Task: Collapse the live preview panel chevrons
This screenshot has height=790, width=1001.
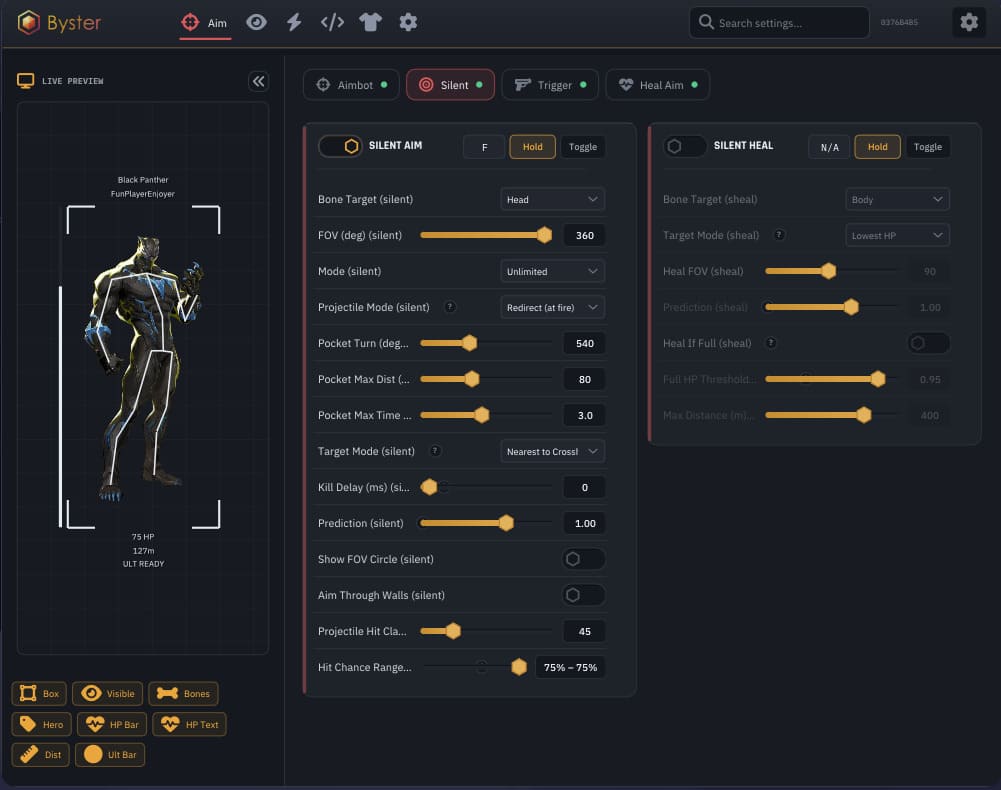Action: (258, 81)
